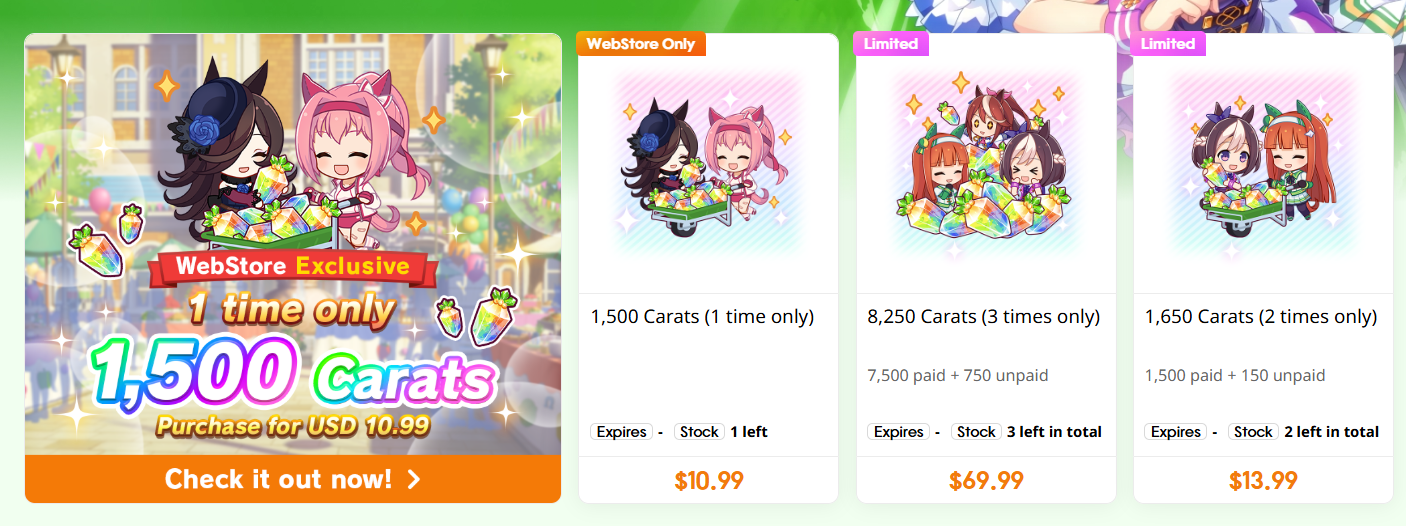This screenshot has height=526, width=1406.
Task: Click the Stock tag showing 1 left
Action: click(x=699, y=432)
